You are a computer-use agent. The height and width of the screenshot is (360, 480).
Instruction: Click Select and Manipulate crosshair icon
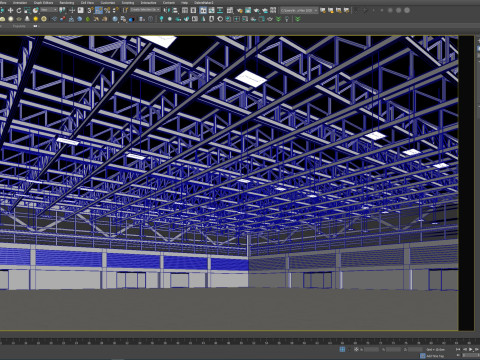pyautogui.click(x=72, y=10)
